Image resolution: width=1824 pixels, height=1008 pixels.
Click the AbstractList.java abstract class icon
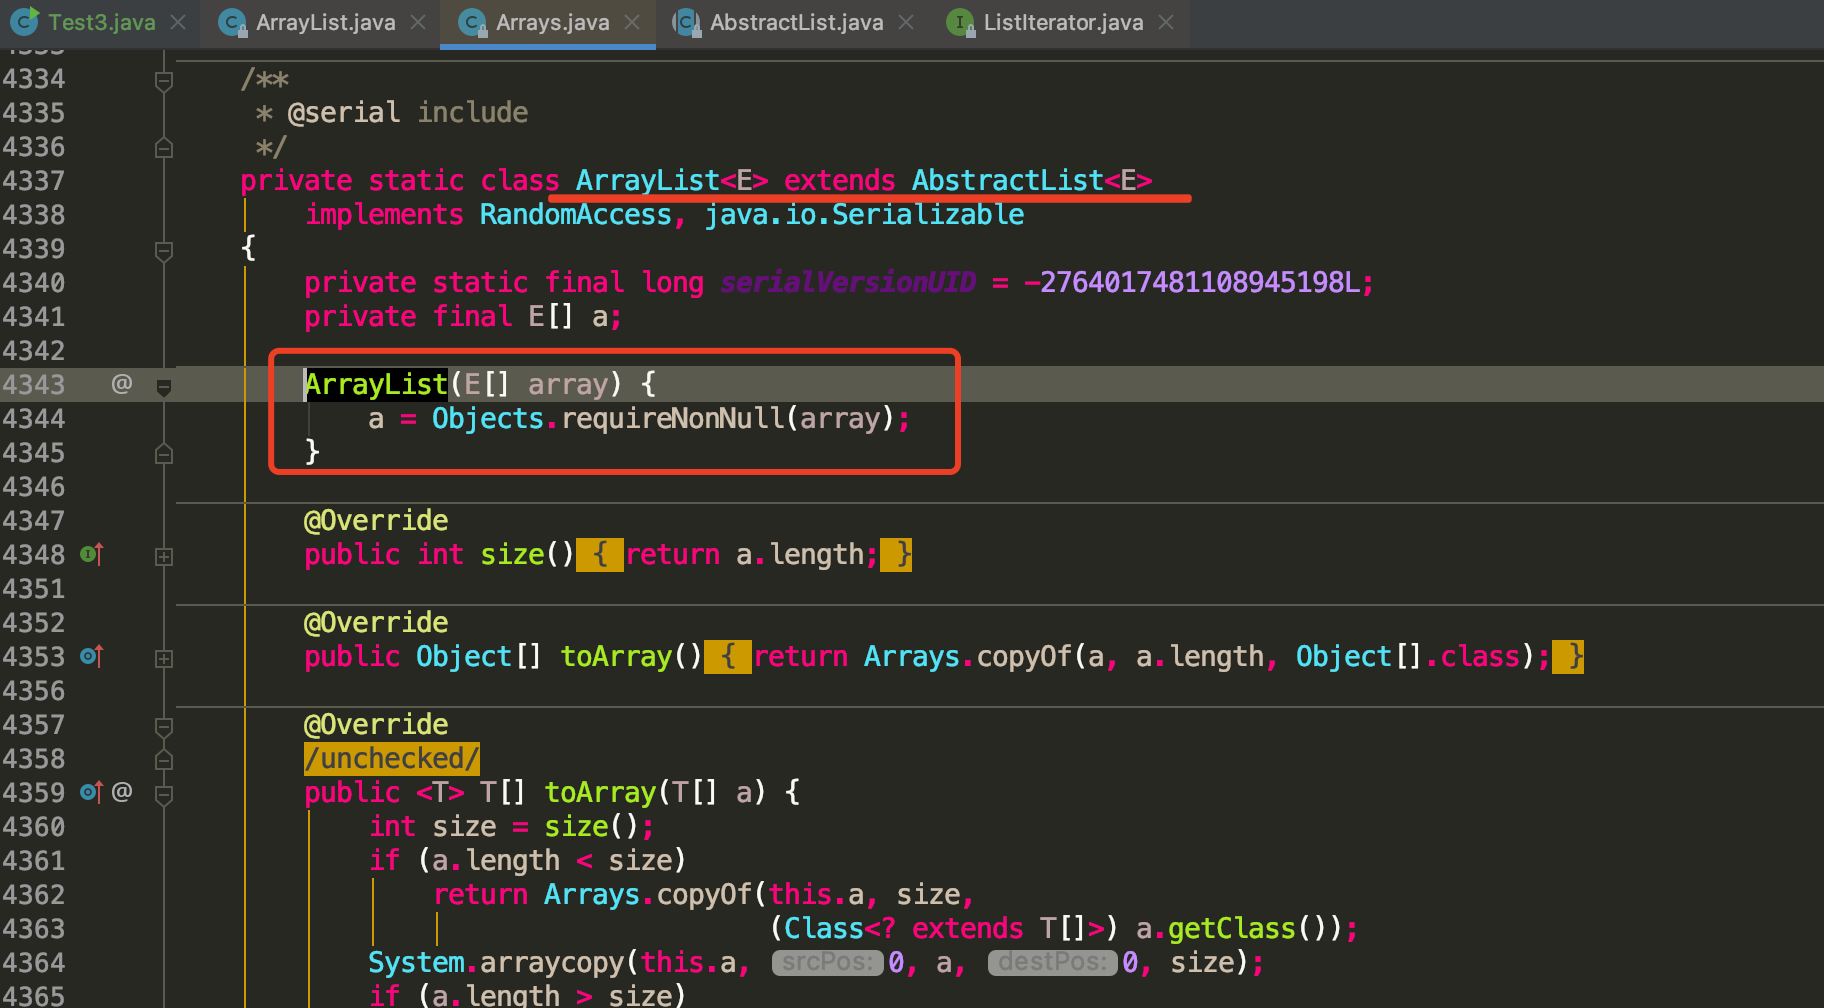coord(686,22)
